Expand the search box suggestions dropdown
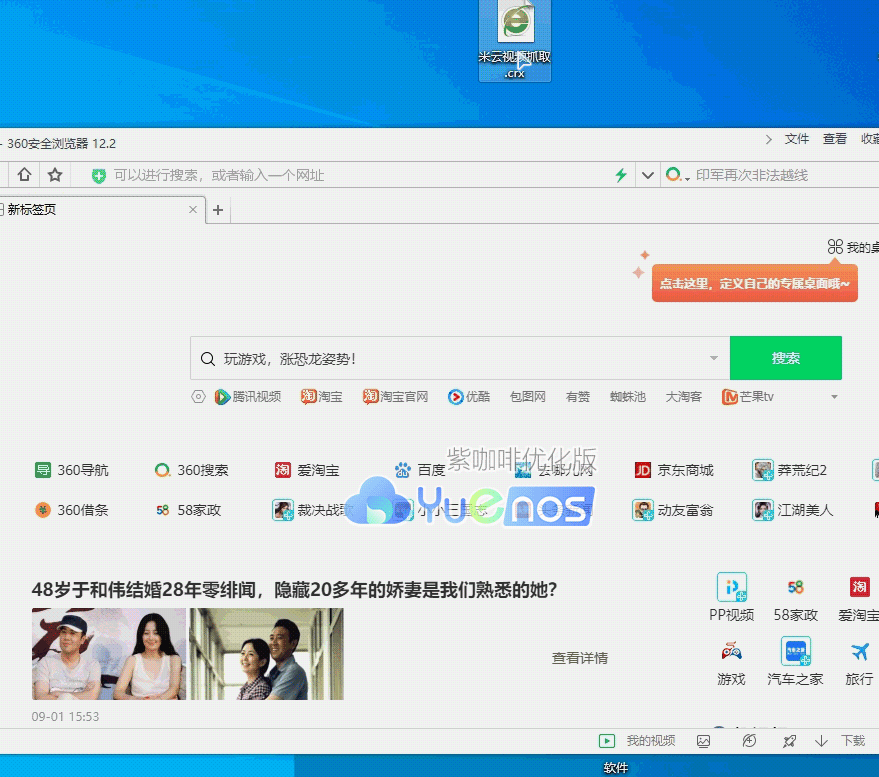 click(714, 357)
